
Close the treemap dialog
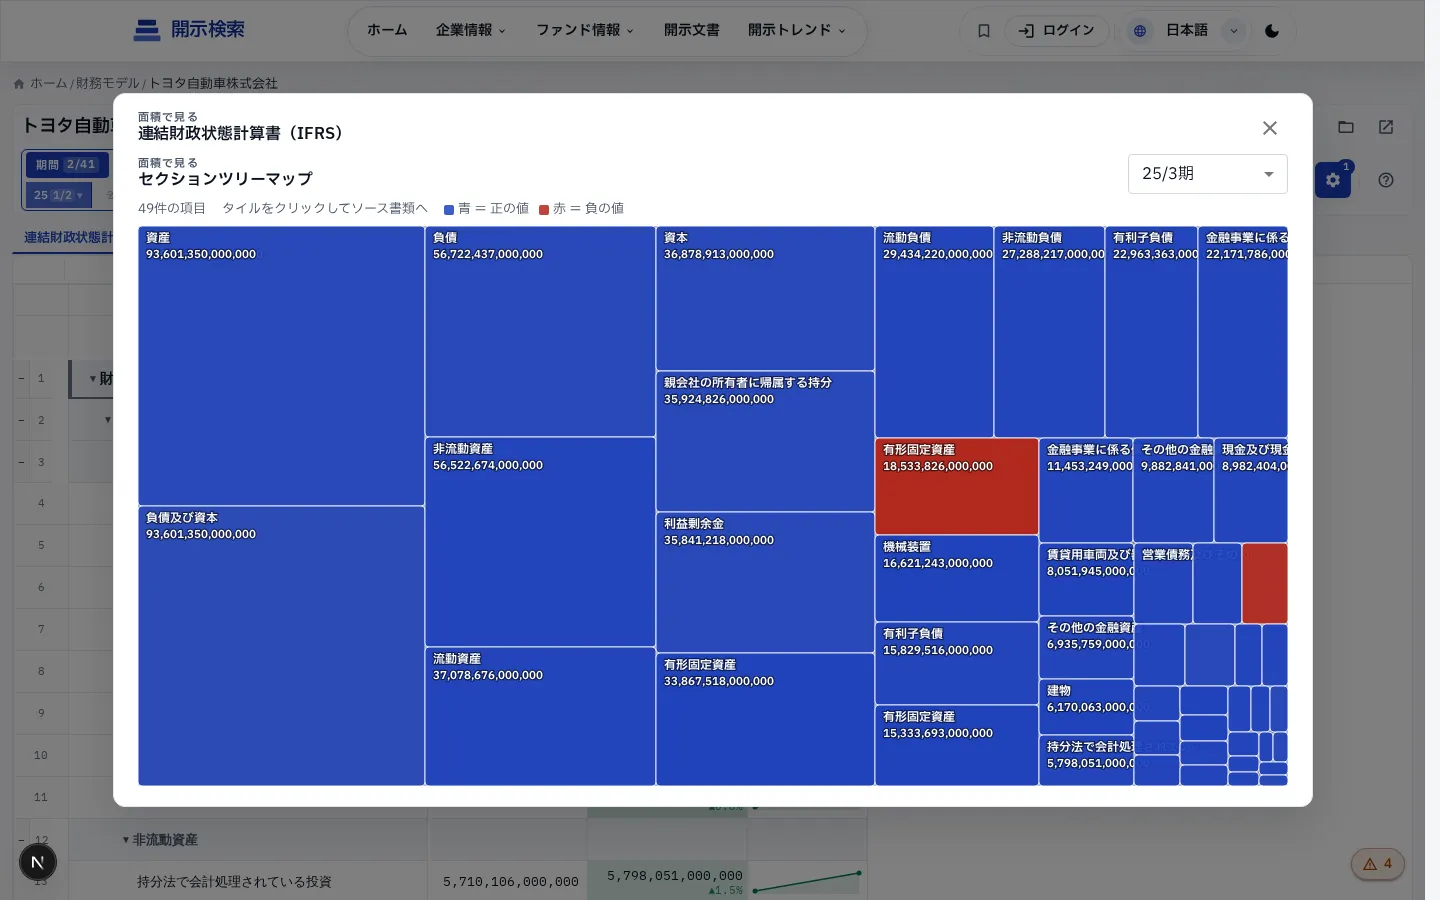(1270, 128)
